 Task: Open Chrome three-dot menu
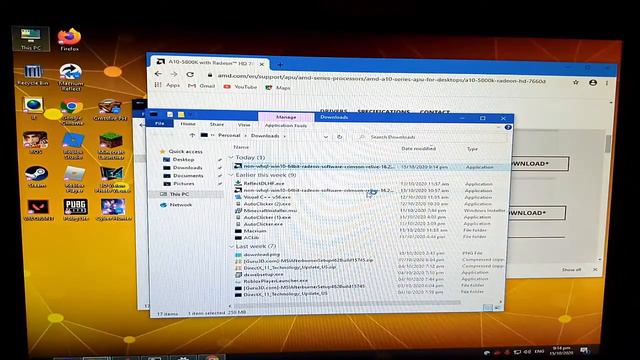coord(607,83)
